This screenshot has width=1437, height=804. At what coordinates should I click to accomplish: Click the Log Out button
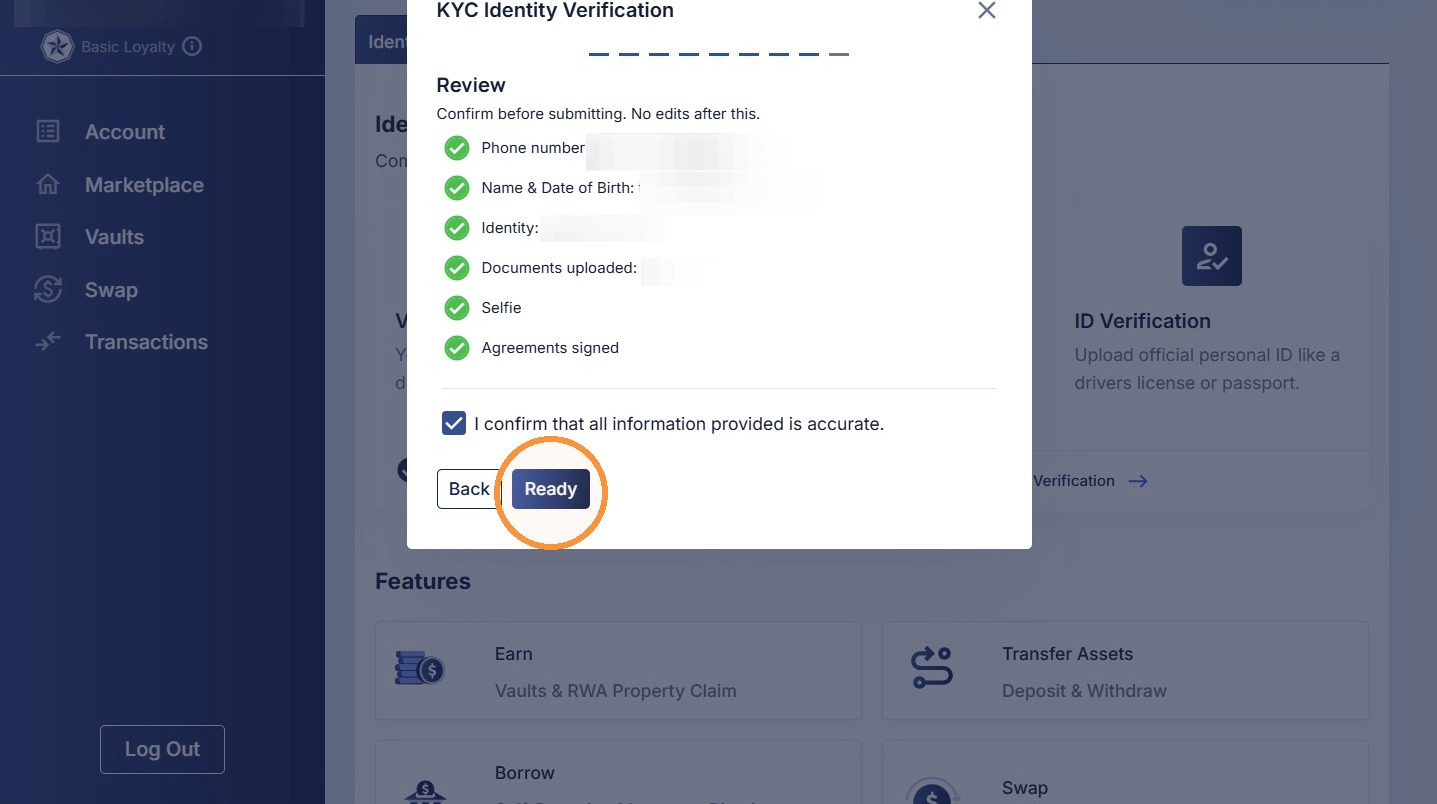pyautogui.click(x=162, y=749)
